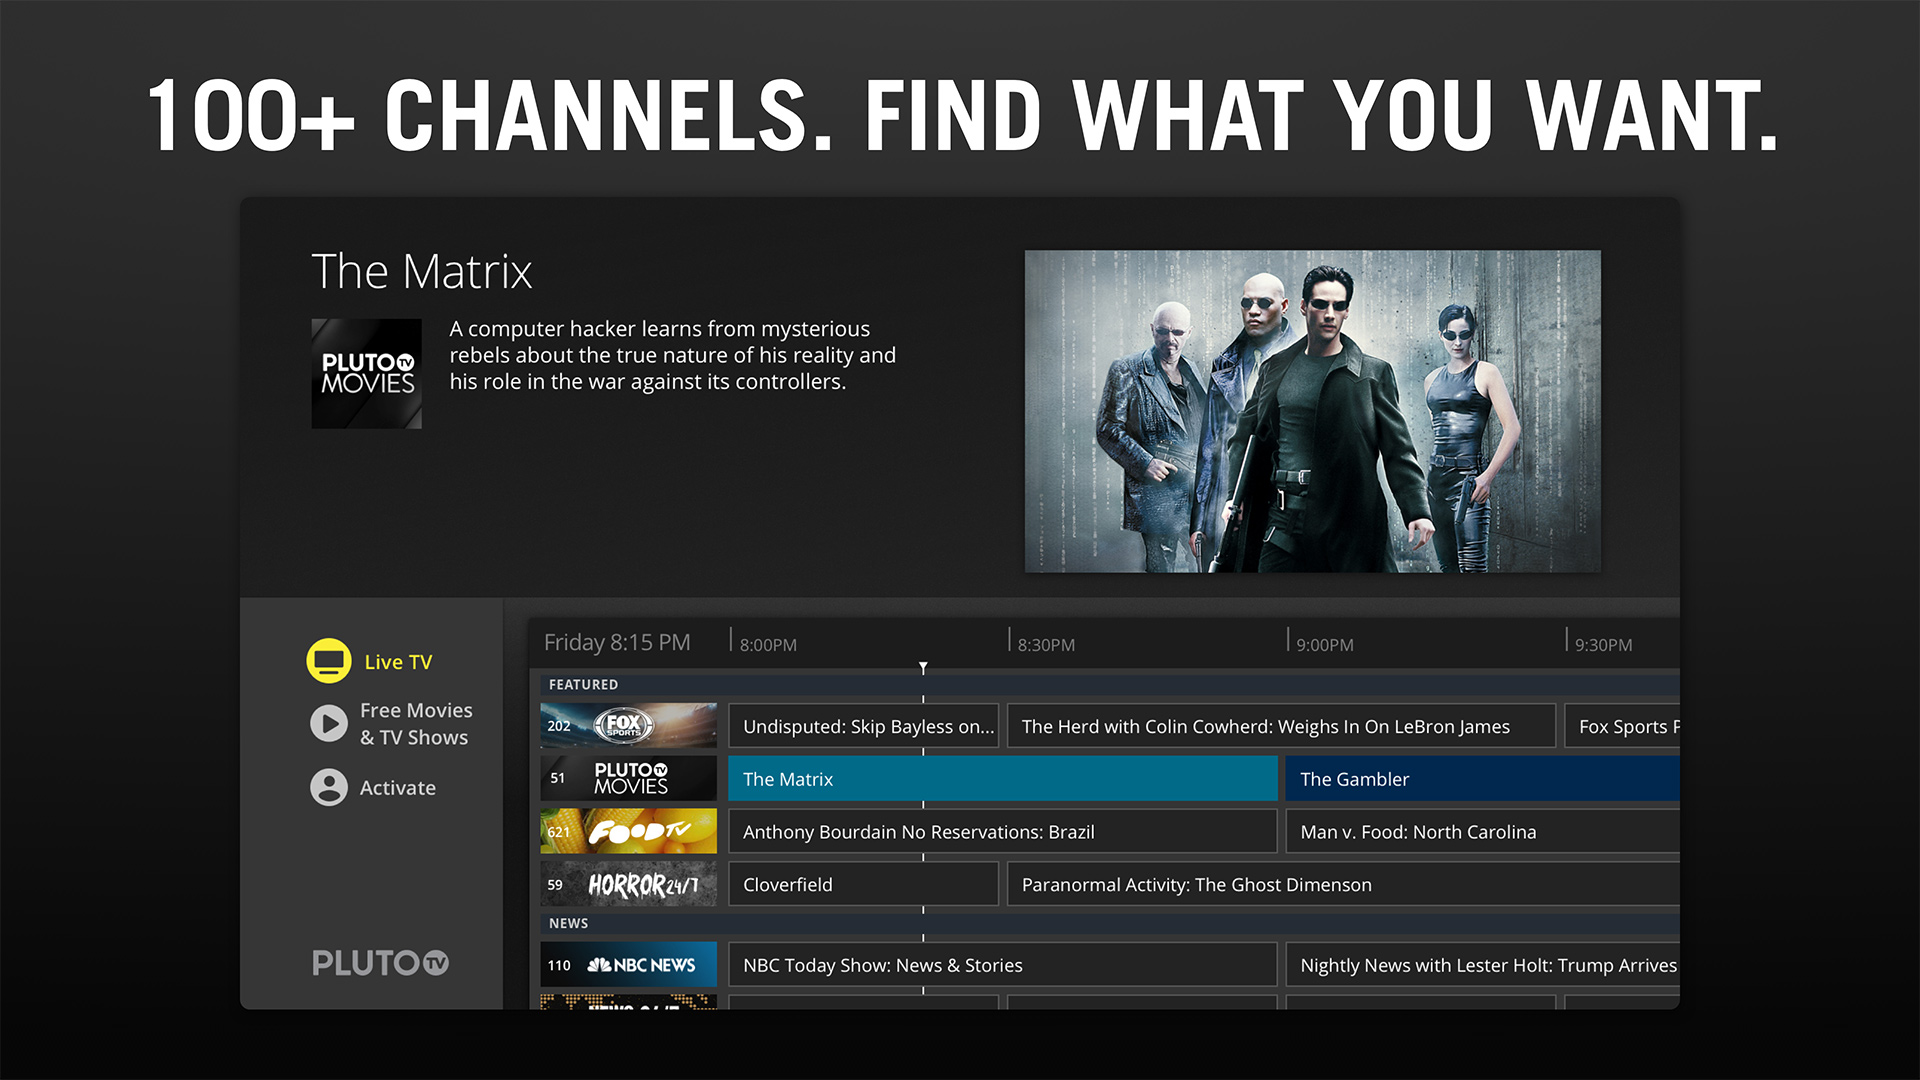This screenshot has height=1080, width=1920.
Task: Select Pluto TV Movies channel 51 logo
Action: point(628,778)
